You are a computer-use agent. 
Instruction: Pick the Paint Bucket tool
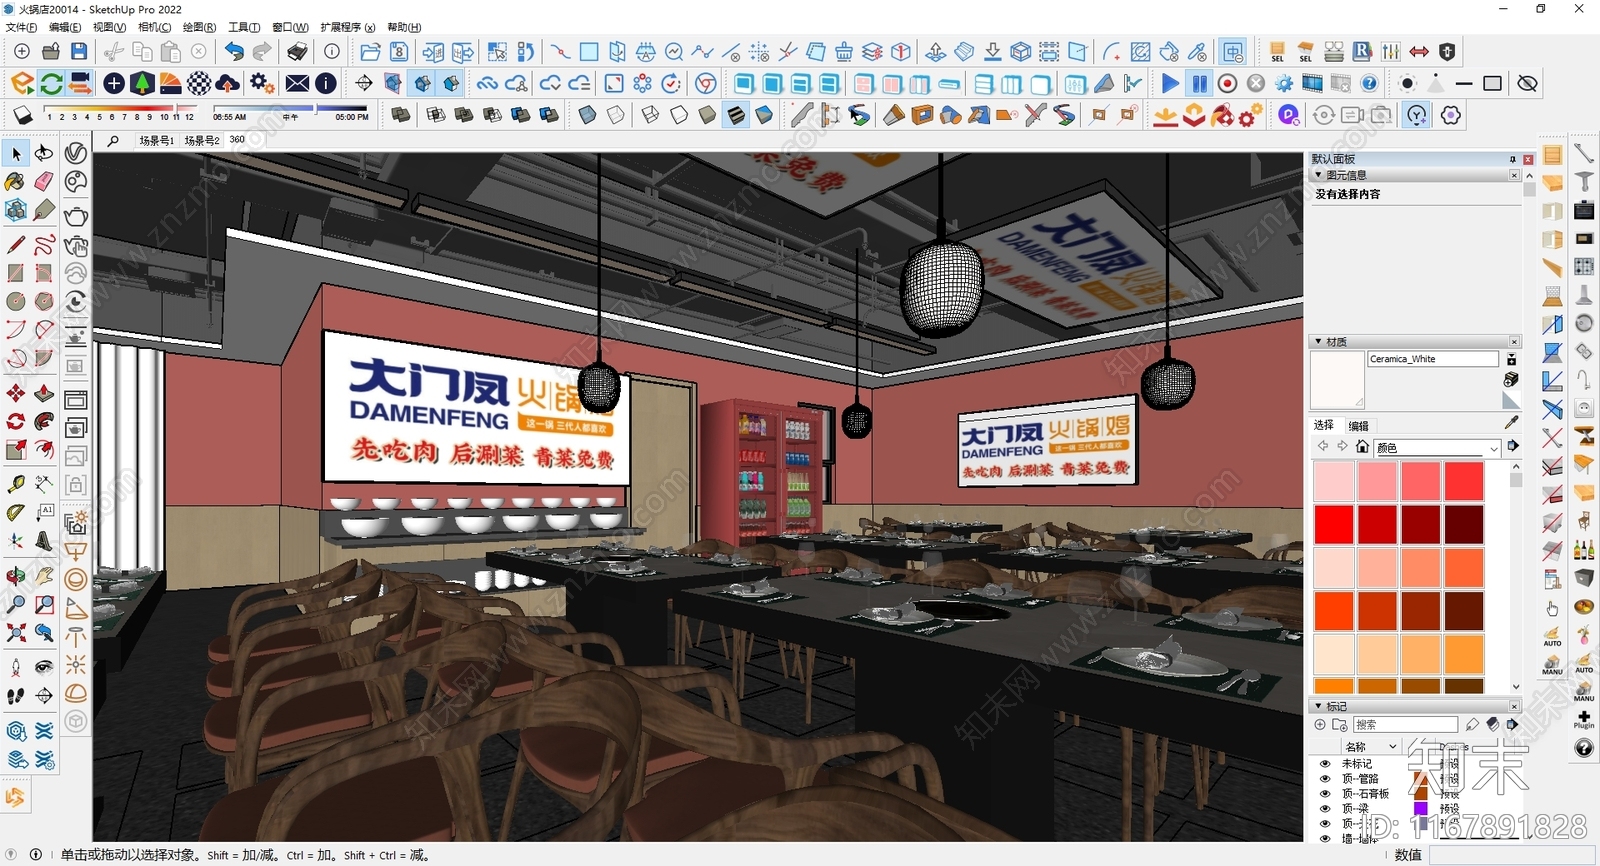point(16,182)
